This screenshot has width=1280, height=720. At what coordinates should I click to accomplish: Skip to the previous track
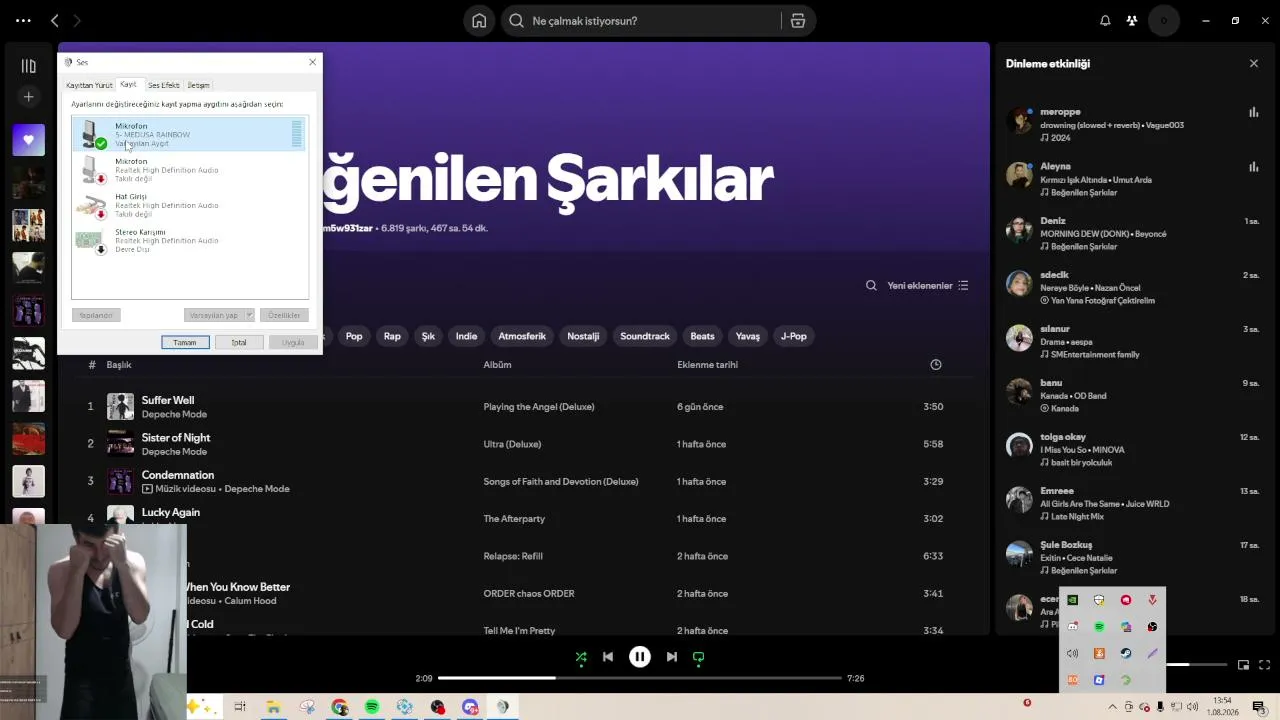pos(608,657)
